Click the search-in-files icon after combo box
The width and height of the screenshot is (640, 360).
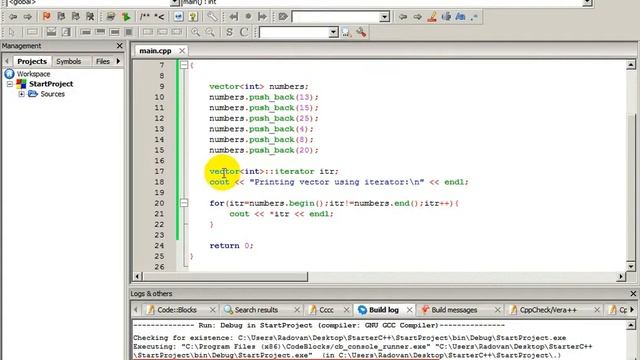pyautogui.click(x=347, y=32)
